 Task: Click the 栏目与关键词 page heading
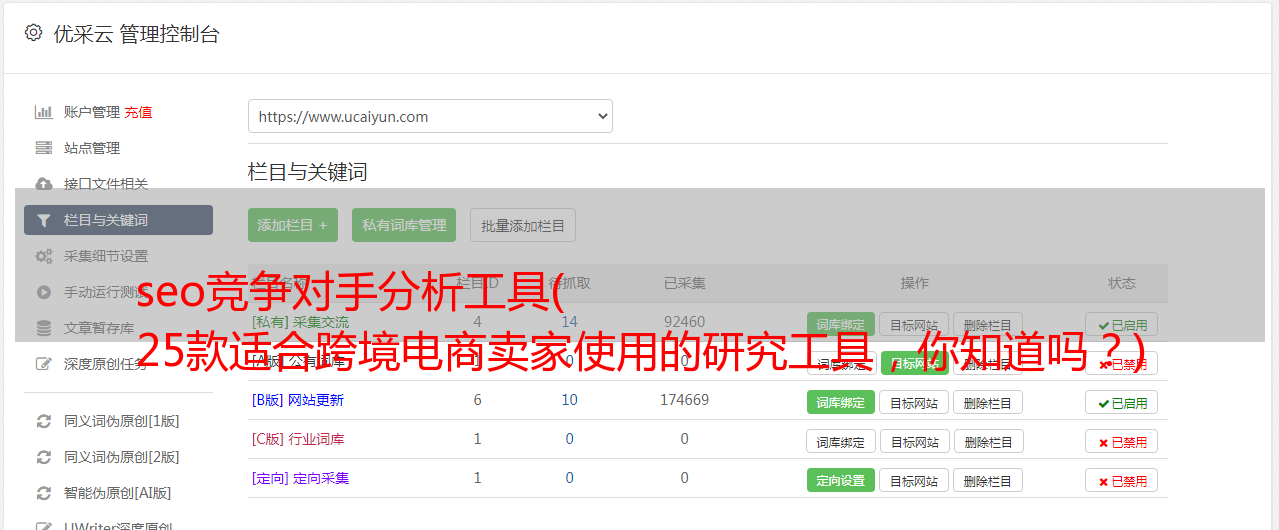click(308, 172)
